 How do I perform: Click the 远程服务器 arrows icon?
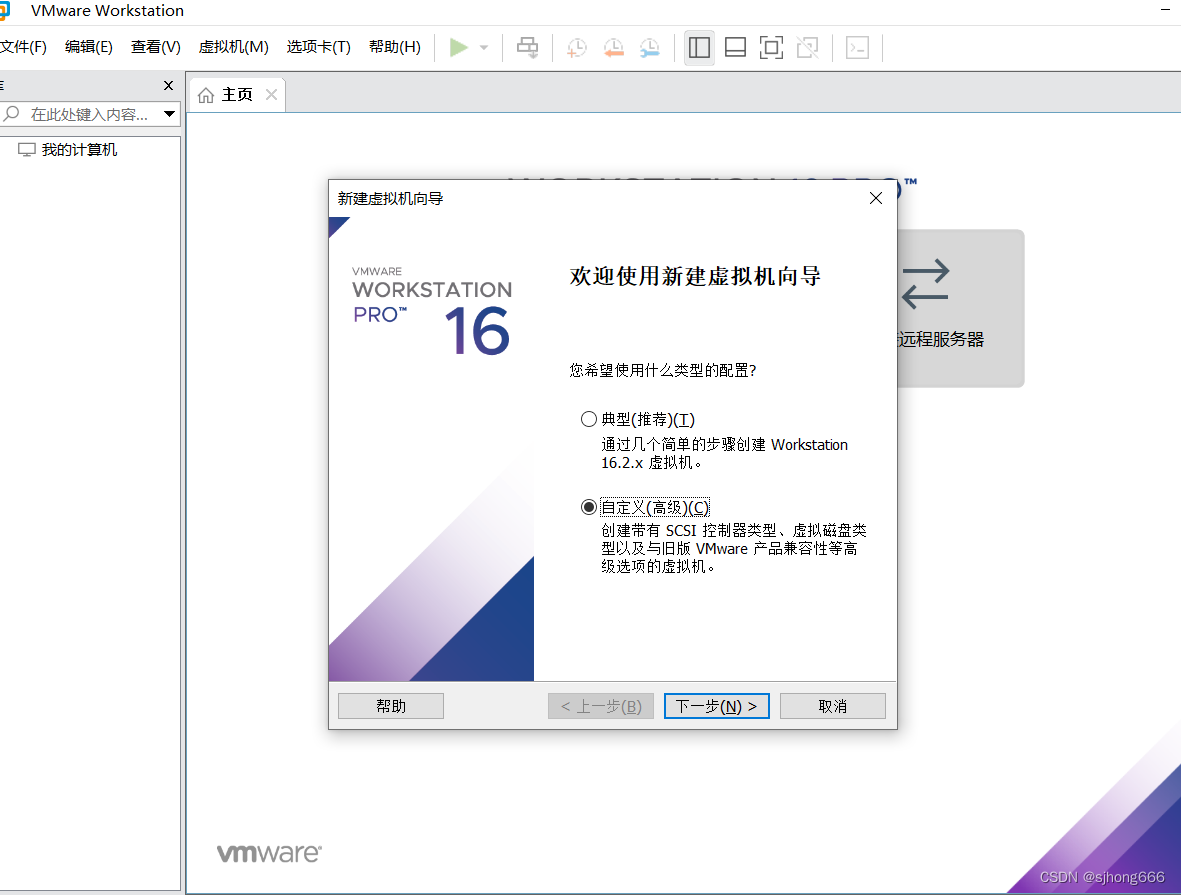[926, 284]
